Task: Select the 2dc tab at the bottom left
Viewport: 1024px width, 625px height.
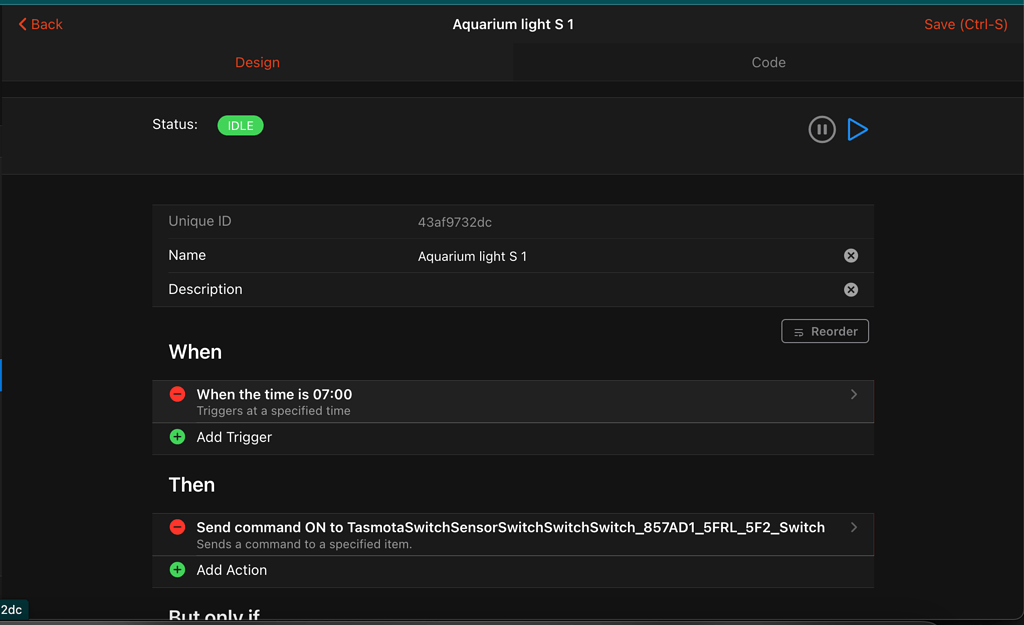Action: point(11,609)
